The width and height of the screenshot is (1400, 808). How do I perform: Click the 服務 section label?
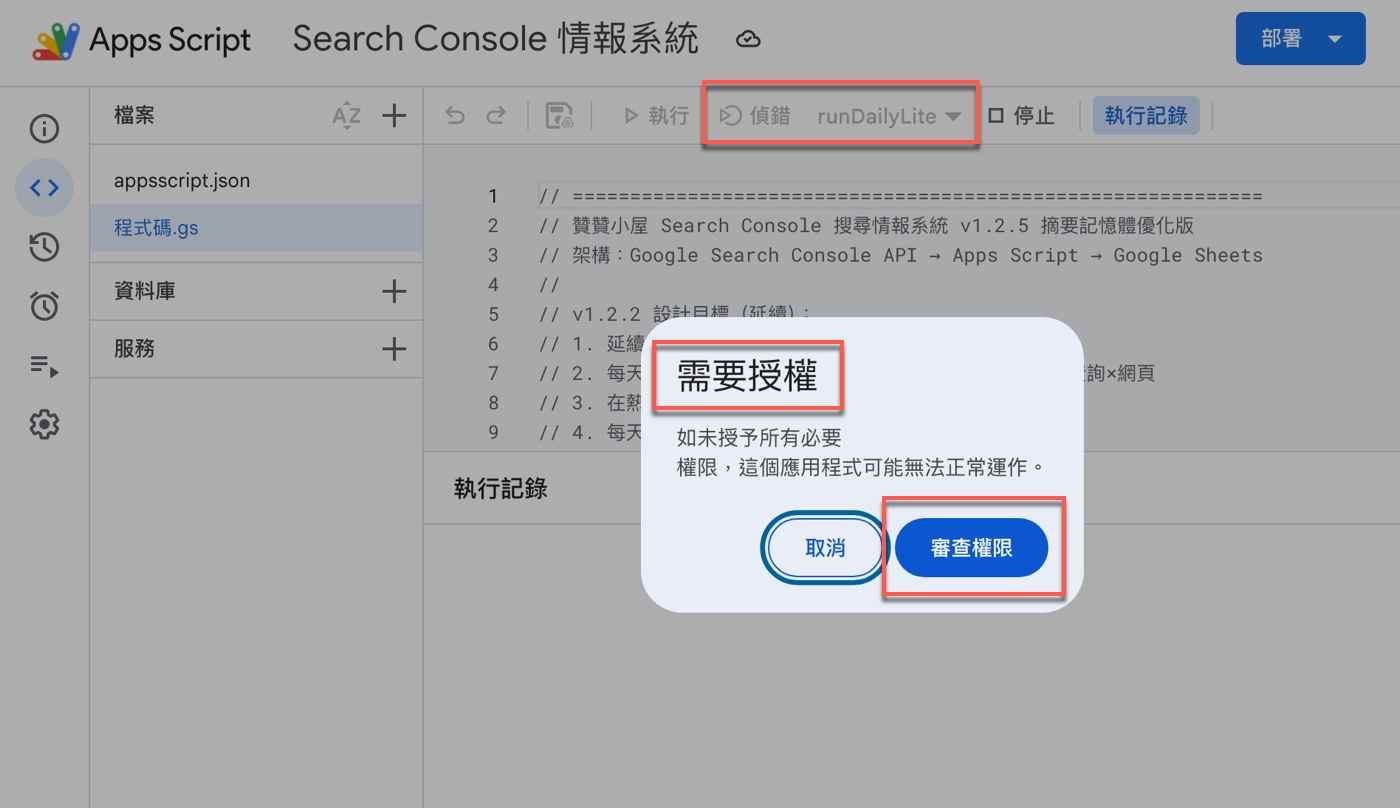click(x=134, y=349)
